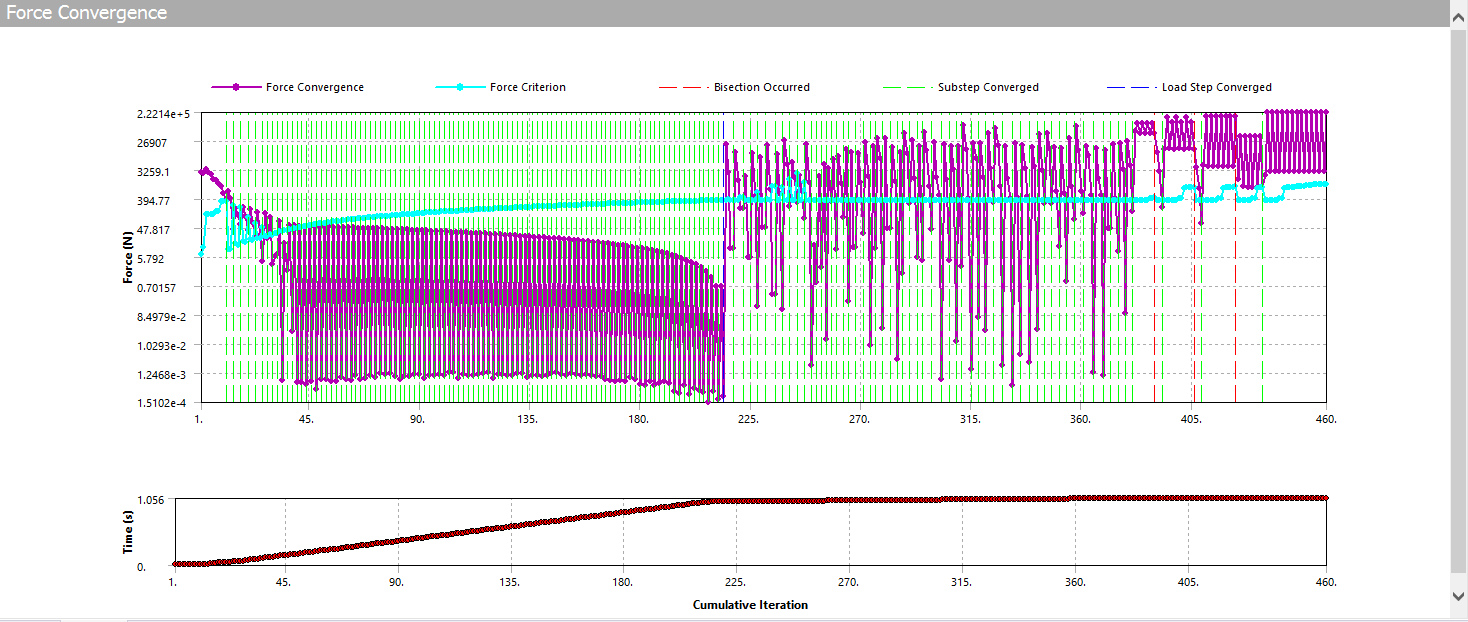Click the 1.5102e-4 minimum force tick label

pyautogui.click(x=165, y=404)
